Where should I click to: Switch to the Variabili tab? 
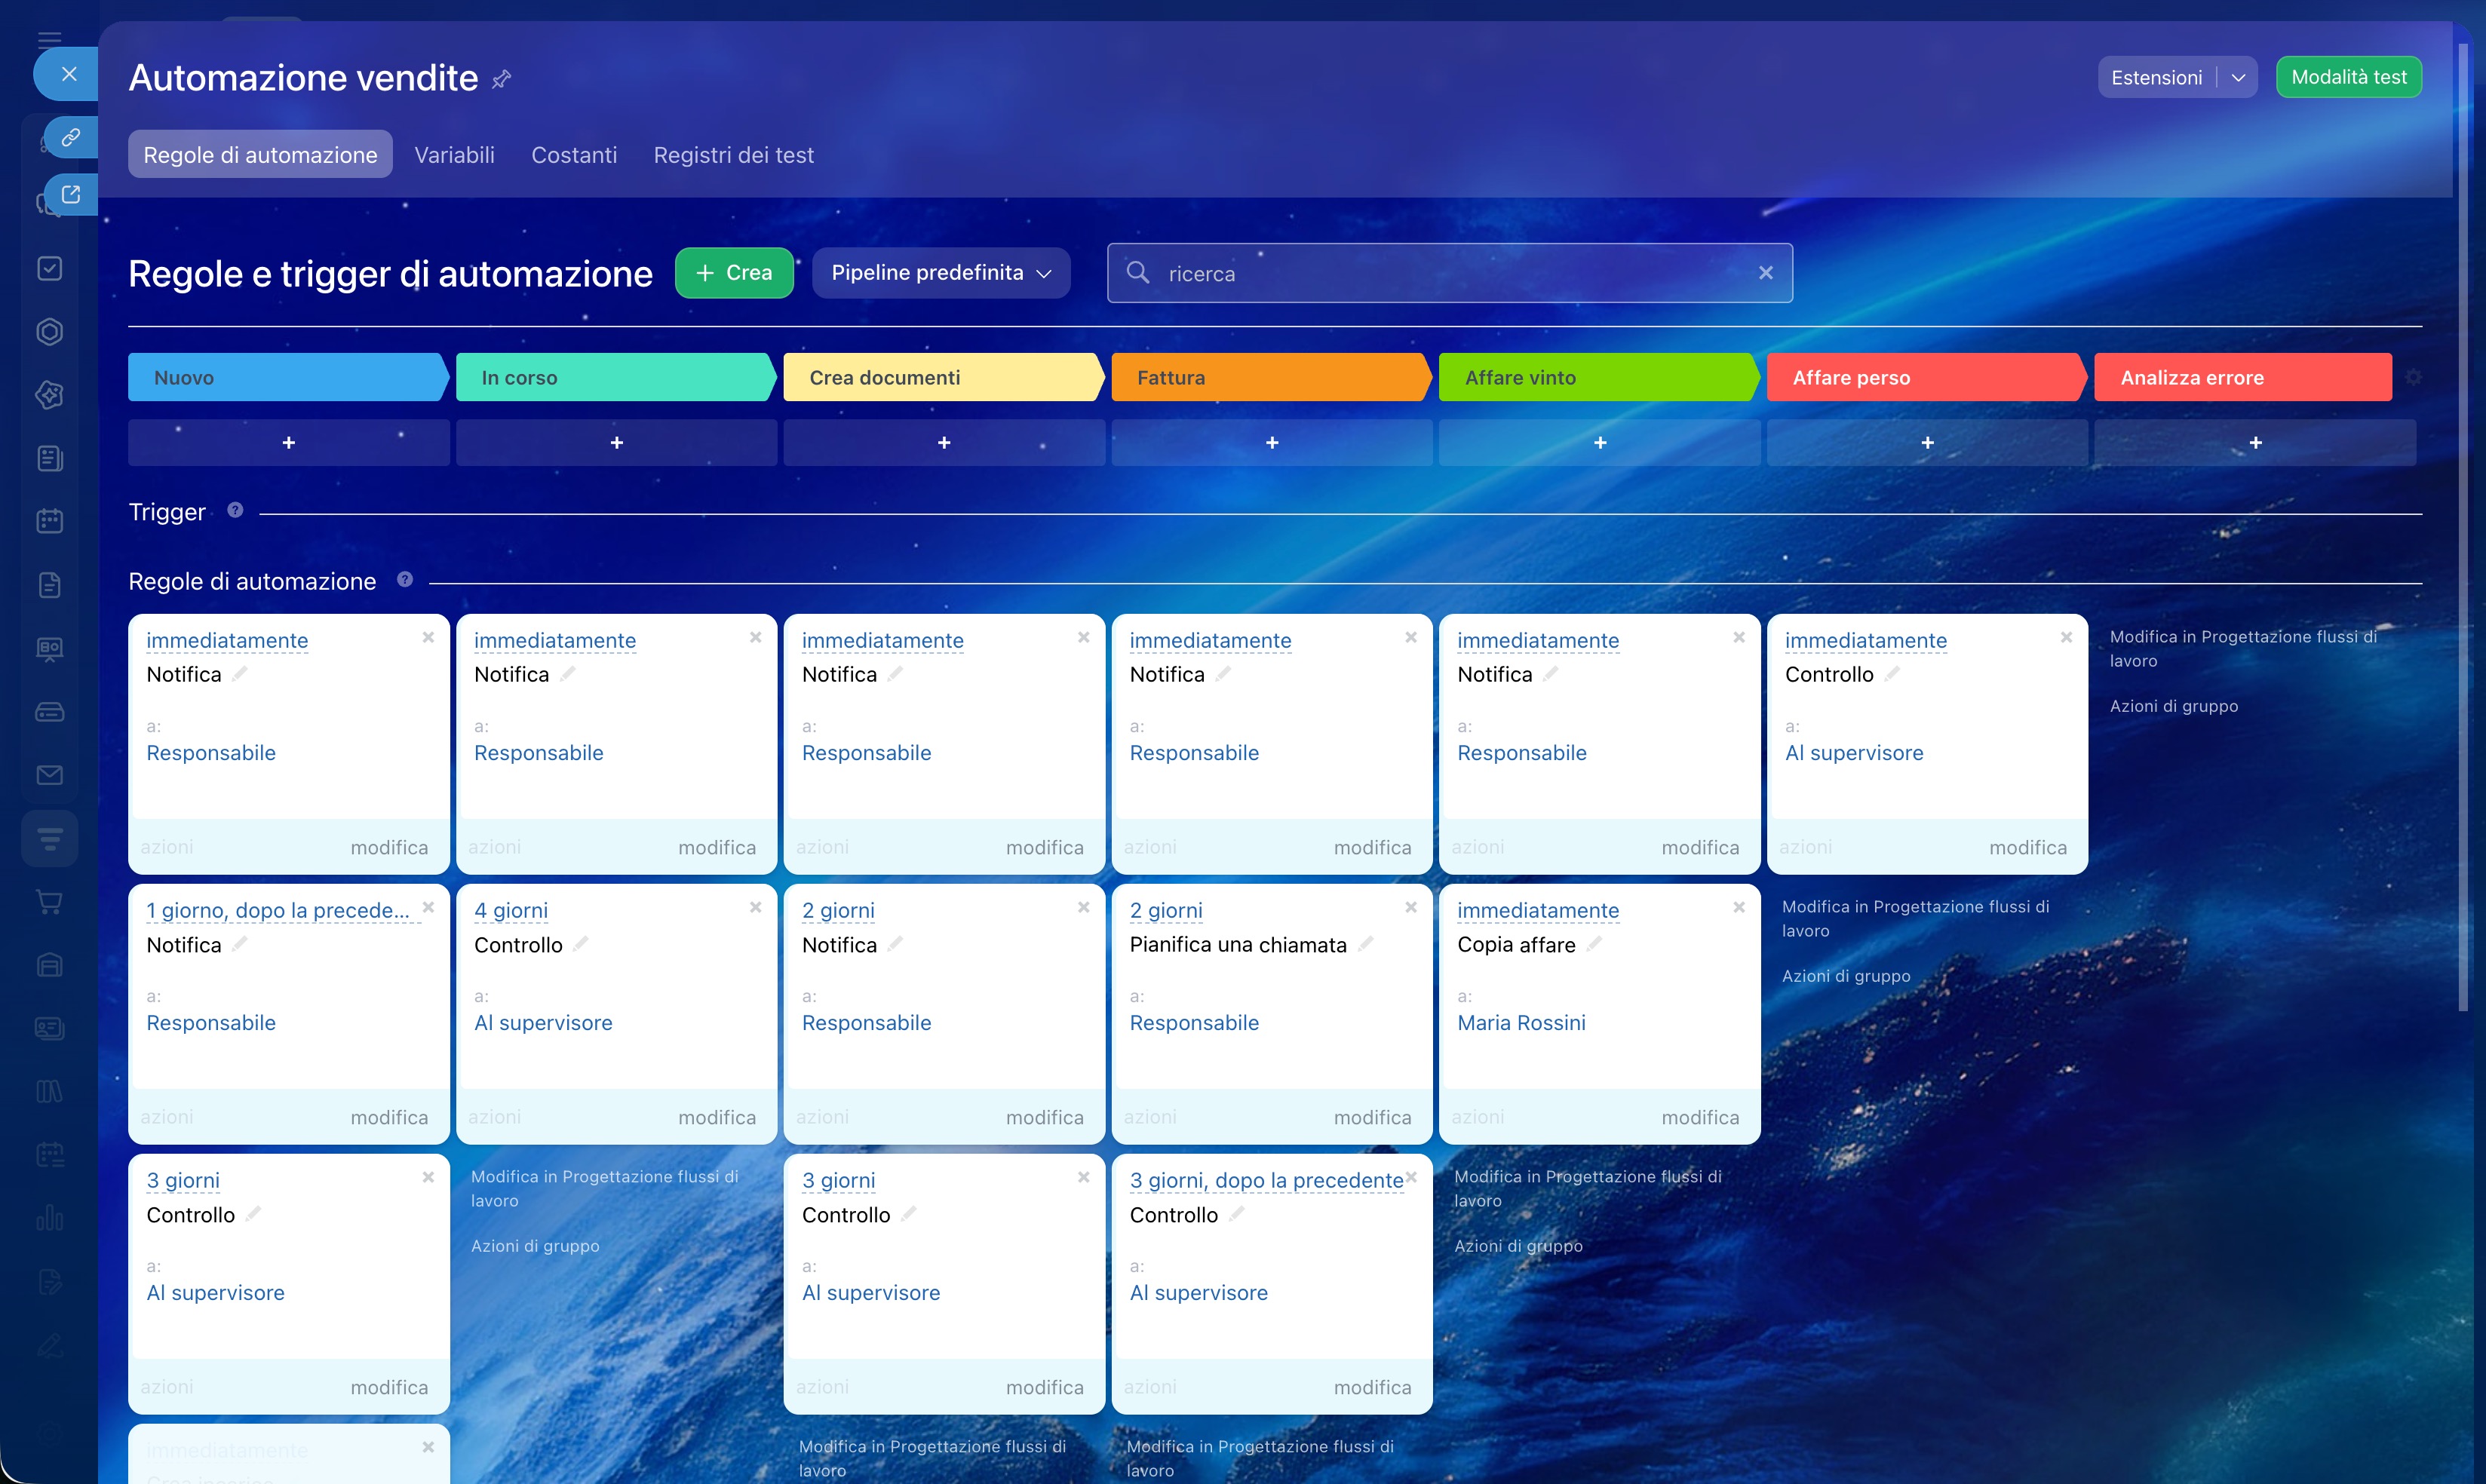pyautogui.click(x=454, y=155)
